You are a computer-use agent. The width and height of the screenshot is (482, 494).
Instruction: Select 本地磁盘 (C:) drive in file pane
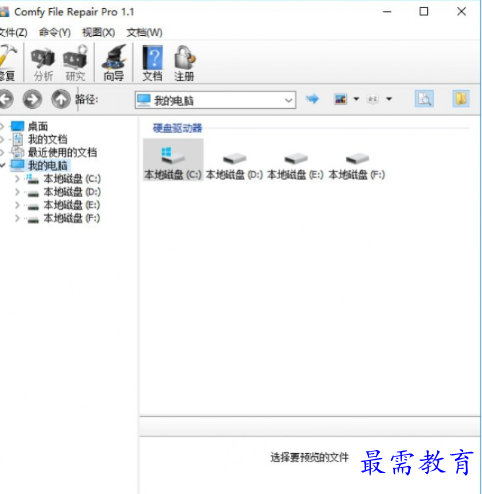pos(173,160)
